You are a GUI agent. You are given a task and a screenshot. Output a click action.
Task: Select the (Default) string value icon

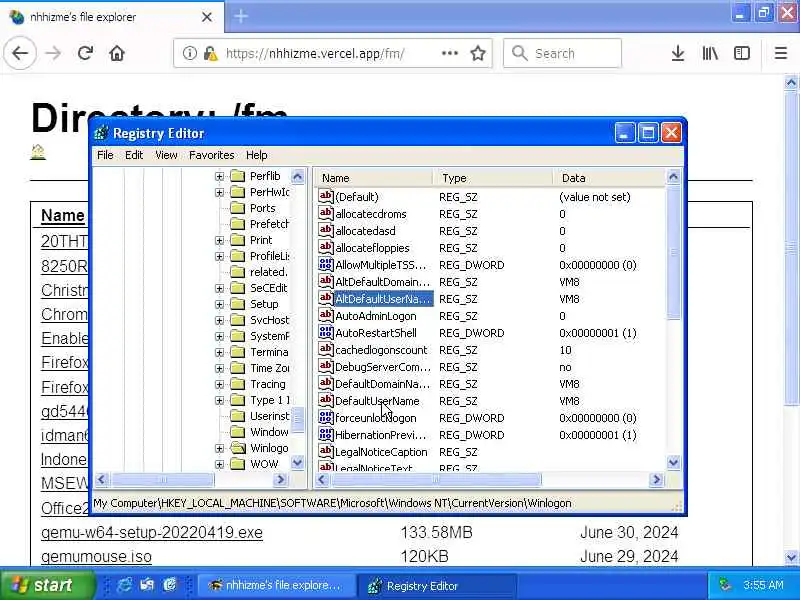tap(326, 196)
